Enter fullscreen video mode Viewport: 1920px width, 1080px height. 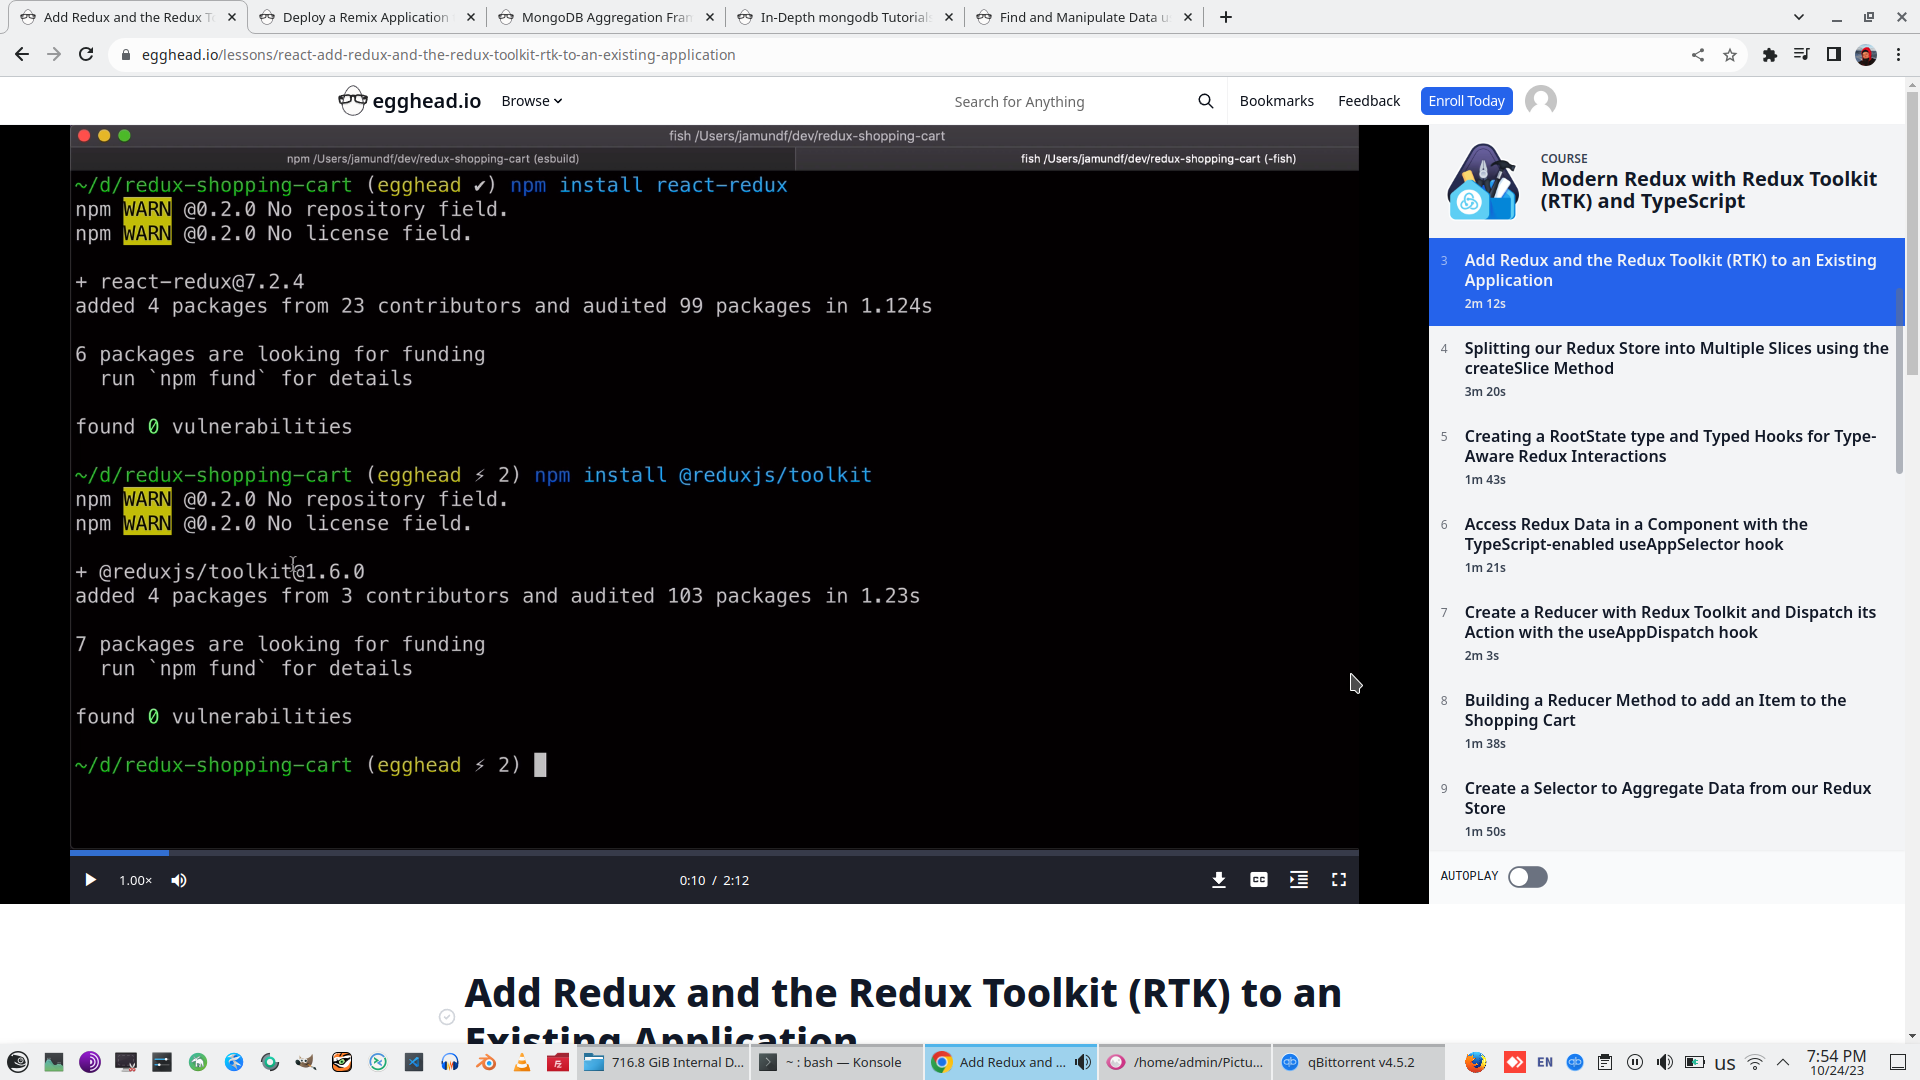1339,880
